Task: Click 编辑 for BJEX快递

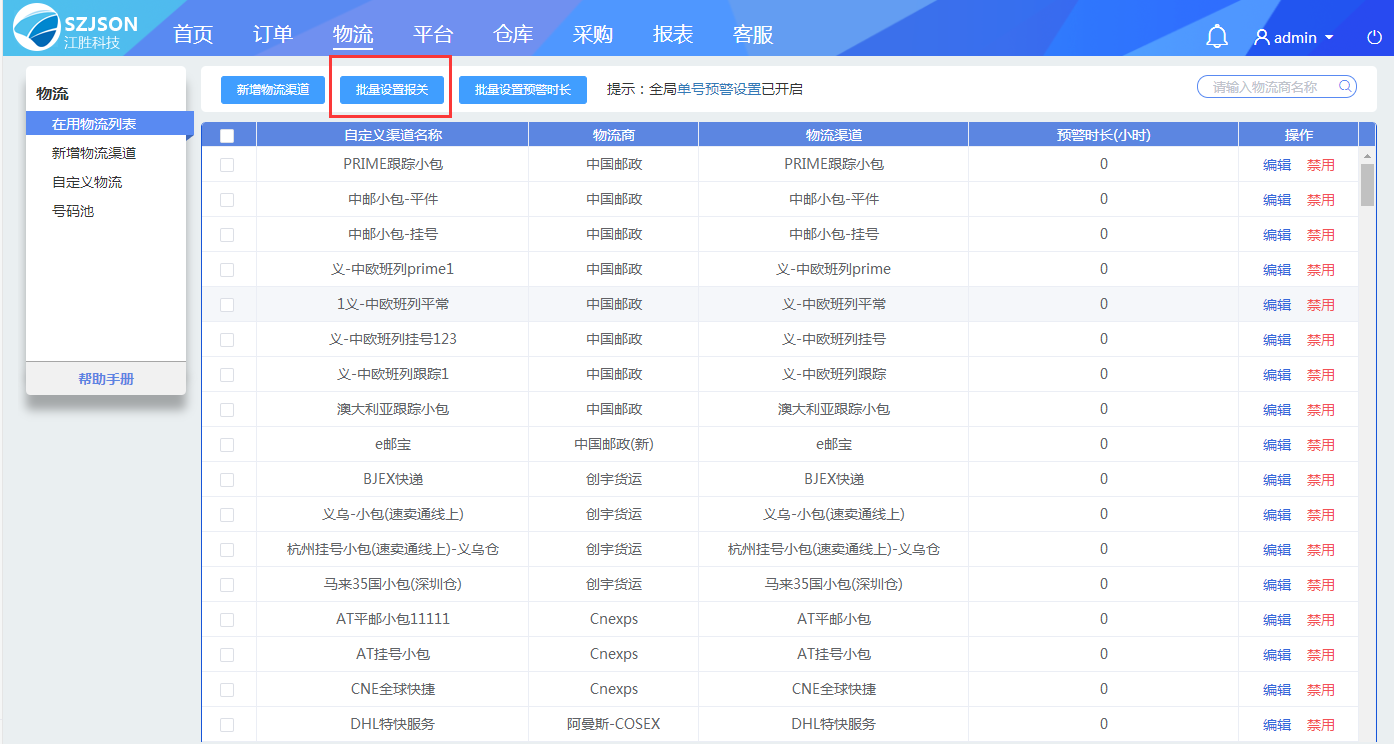Action: [x=1277, y=480]
